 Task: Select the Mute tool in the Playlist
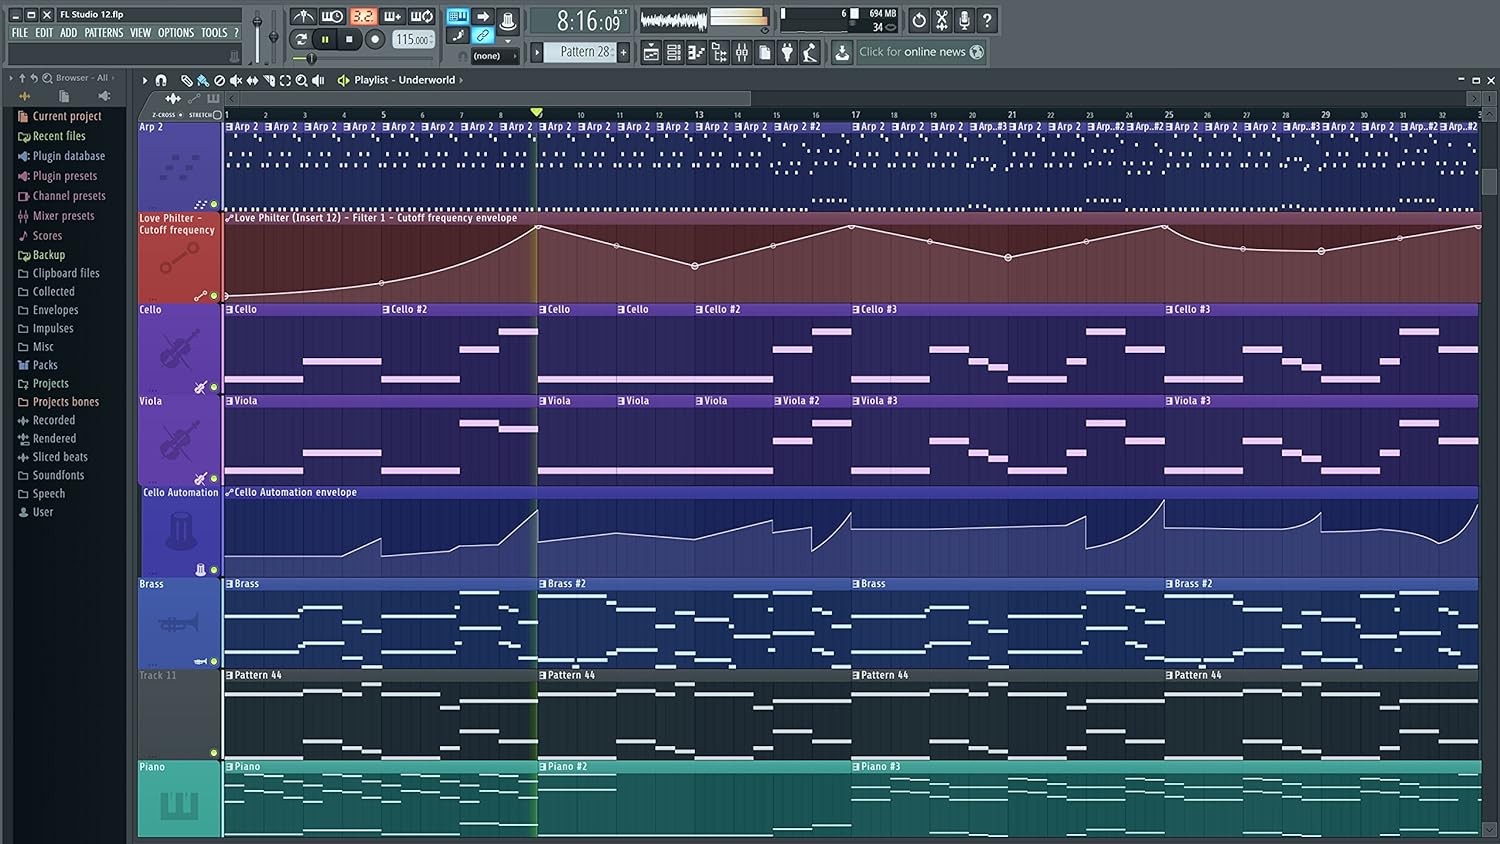pyautogui.click(x=235, y=80)
